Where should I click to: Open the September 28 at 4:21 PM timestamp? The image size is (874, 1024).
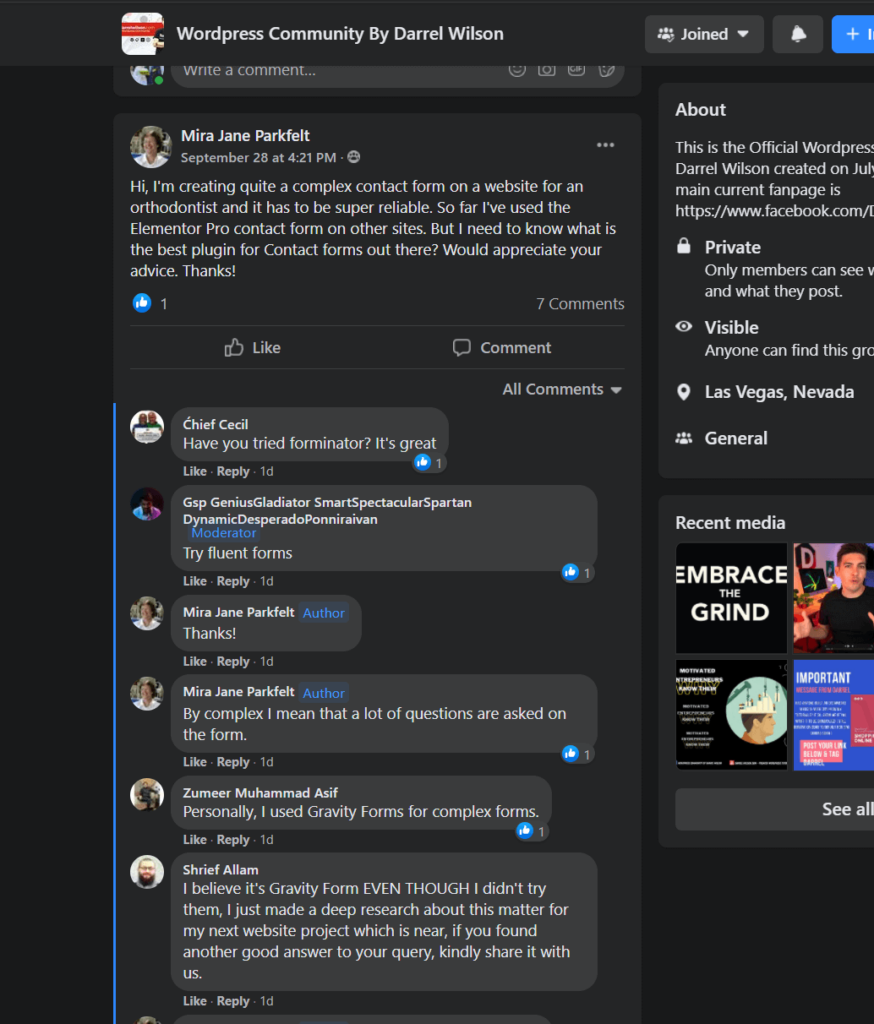(259, 157)
